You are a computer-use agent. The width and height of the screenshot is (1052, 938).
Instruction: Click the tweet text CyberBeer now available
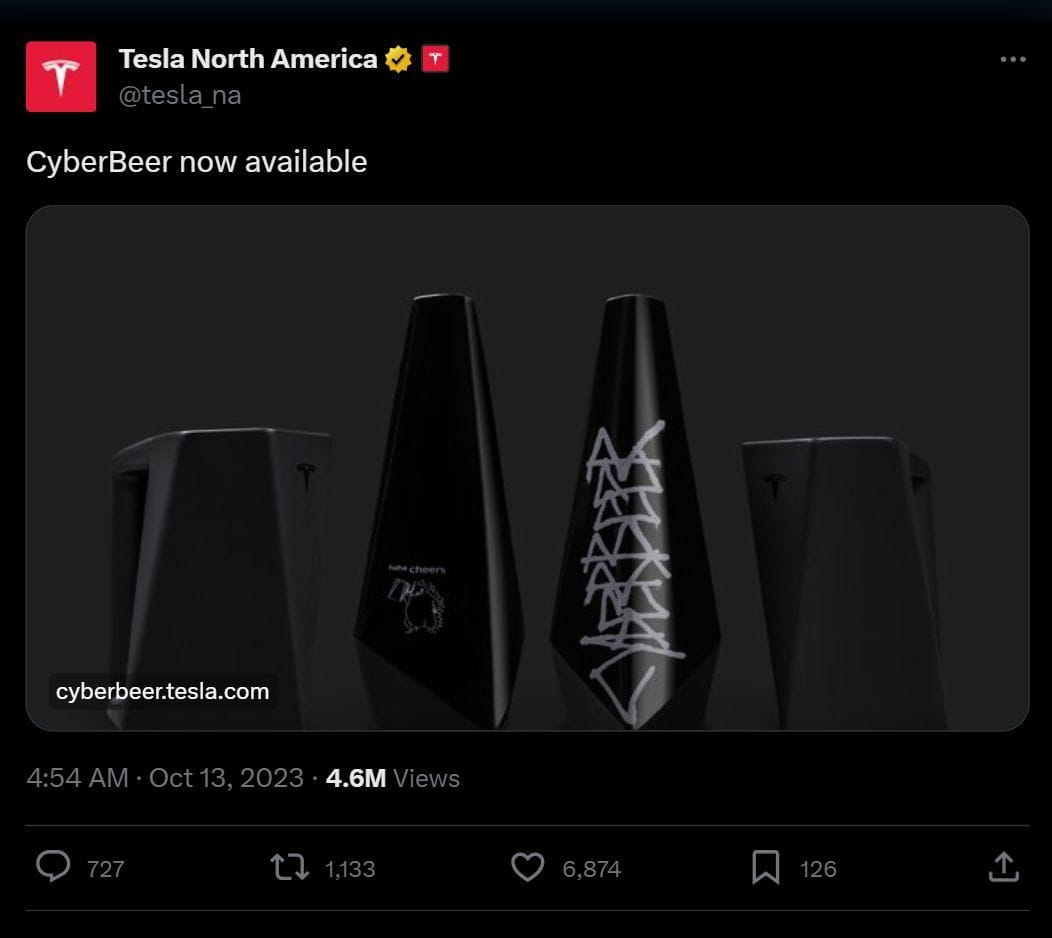196,161
